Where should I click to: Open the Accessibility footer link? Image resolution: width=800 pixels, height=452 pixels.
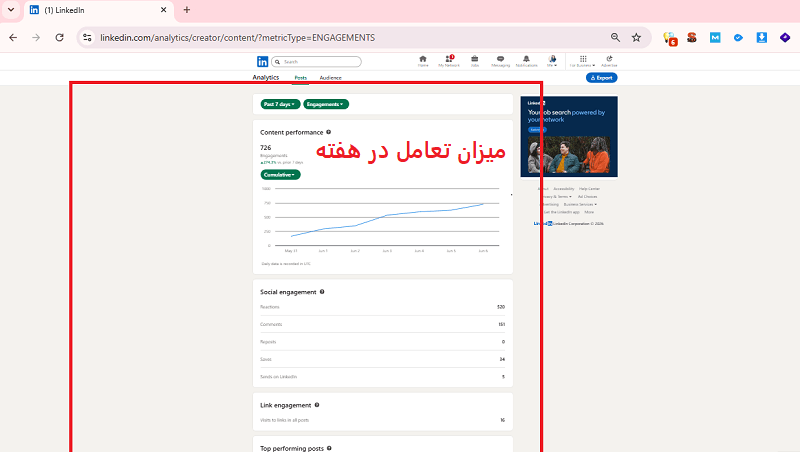coord(564,189)
